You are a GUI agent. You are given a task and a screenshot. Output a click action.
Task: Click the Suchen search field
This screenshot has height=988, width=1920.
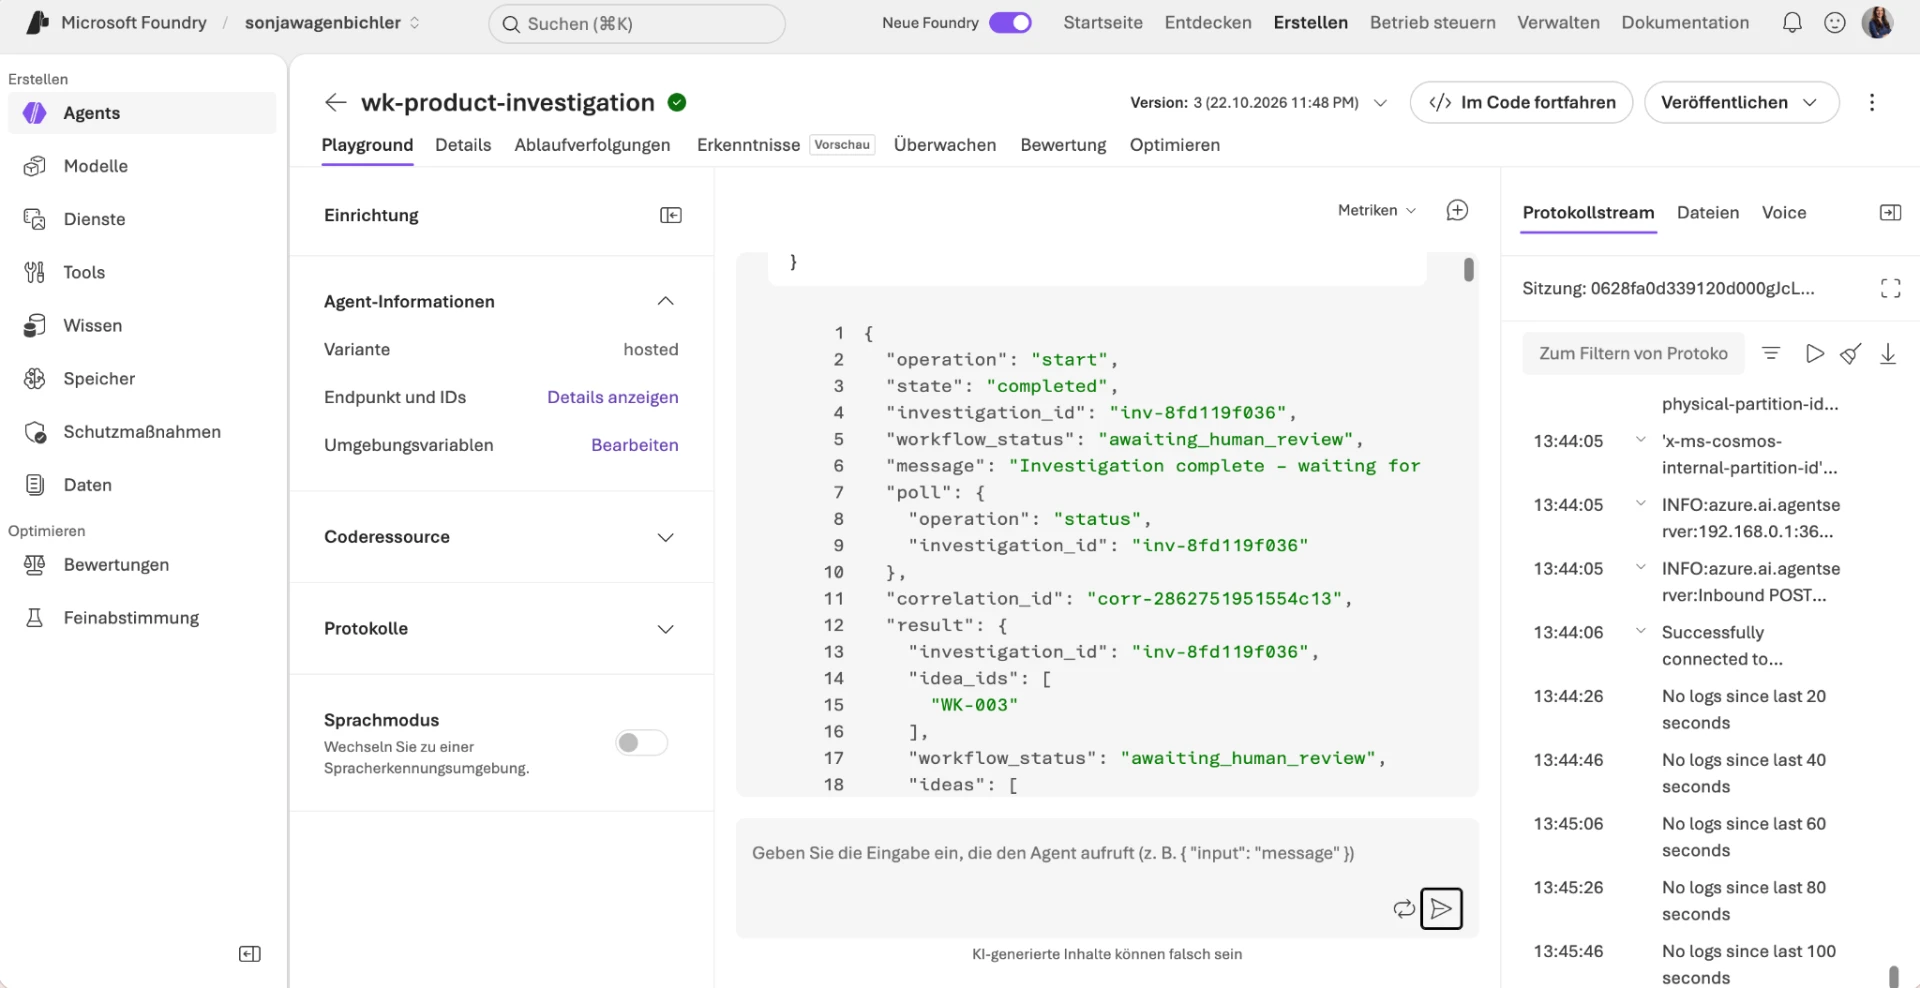pos(637,23)
